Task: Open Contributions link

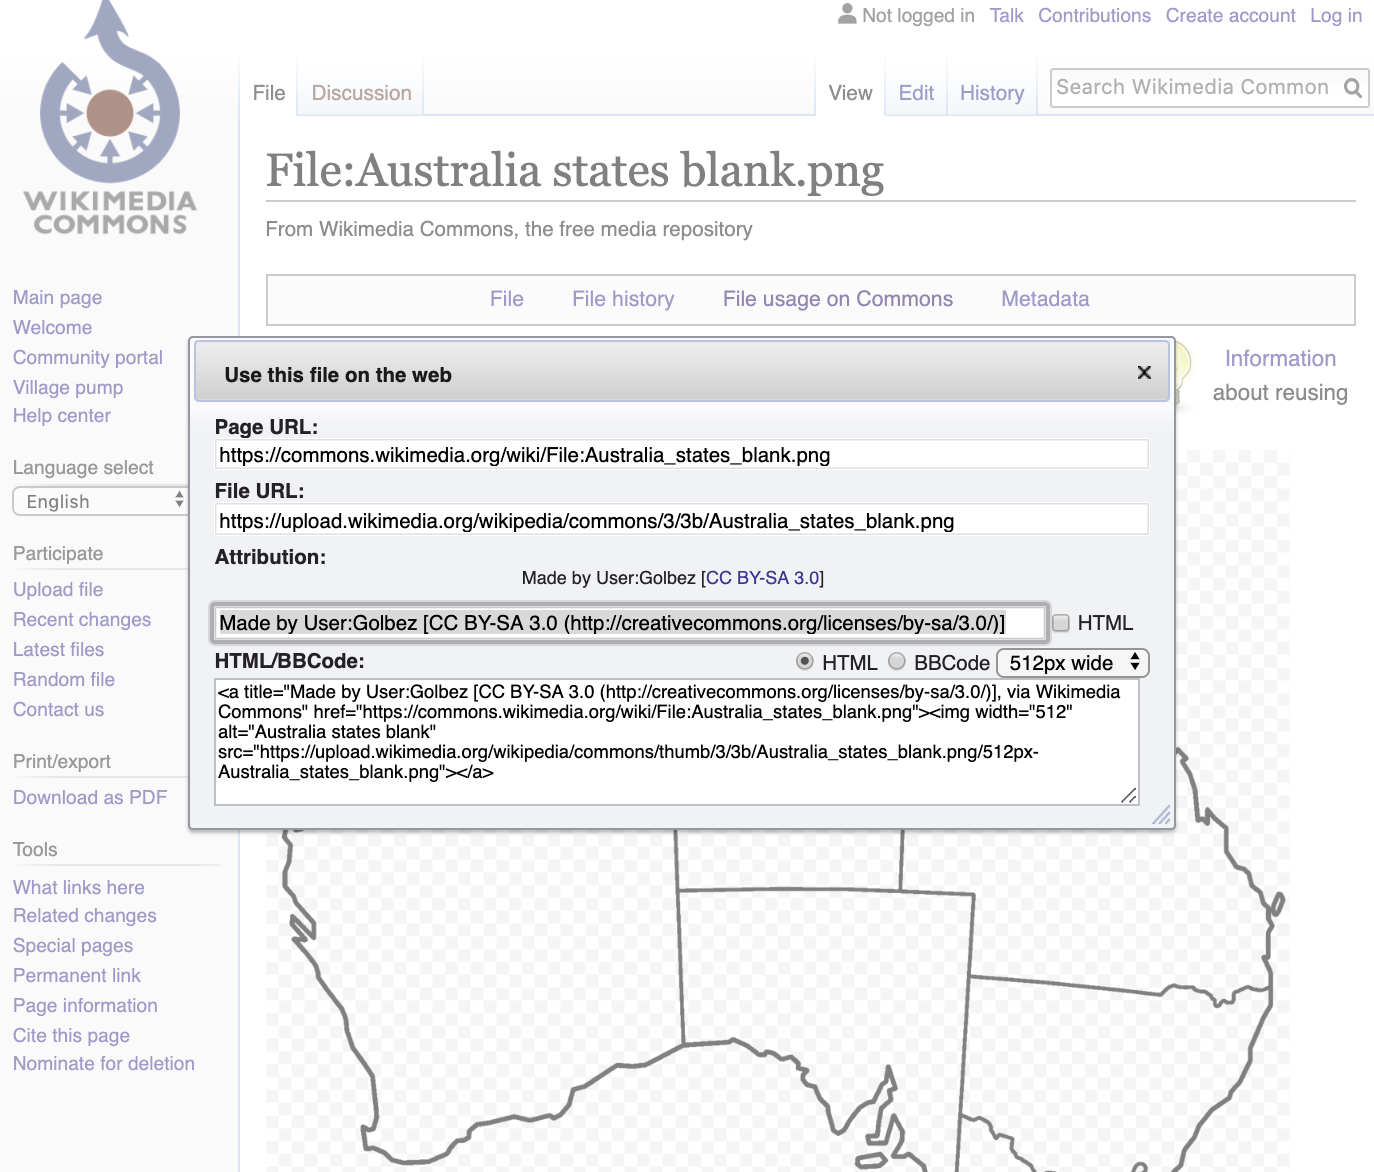Action: click(x=1094, y=15)
